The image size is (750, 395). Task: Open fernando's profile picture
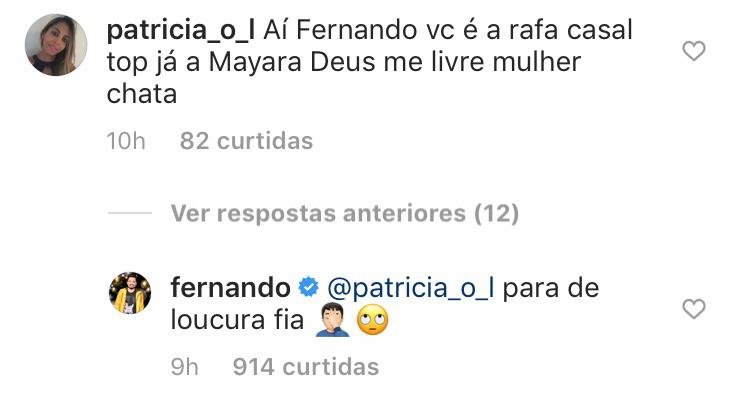(x=130, y=293)
